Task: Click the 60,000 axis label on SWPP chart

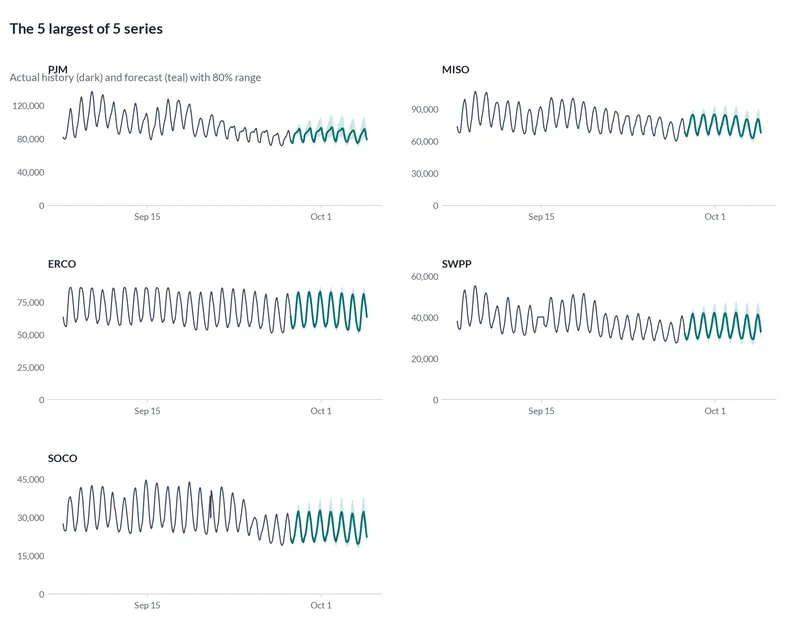Action: [x=424, y=276]
